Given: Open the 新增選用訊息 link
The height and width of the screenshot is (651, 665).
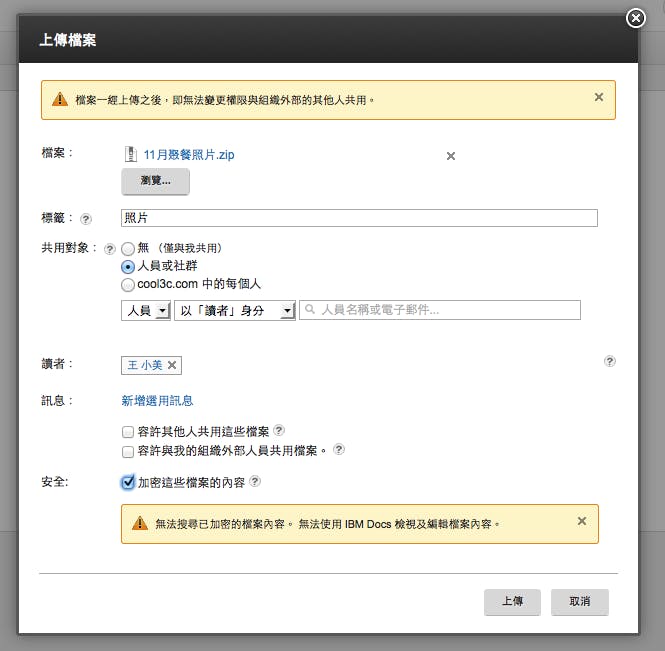Looking at the screenshot, I should 157,400.
